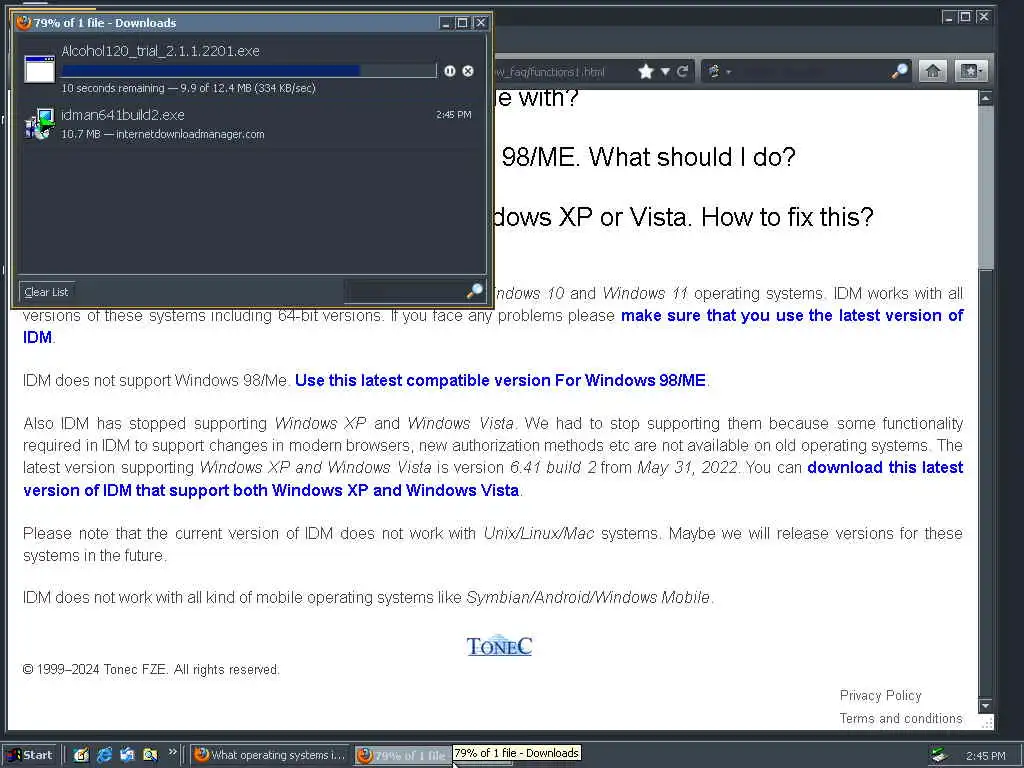Click the URL bar address text
This screenshot has height=768, width=1024.
[551, 72]
